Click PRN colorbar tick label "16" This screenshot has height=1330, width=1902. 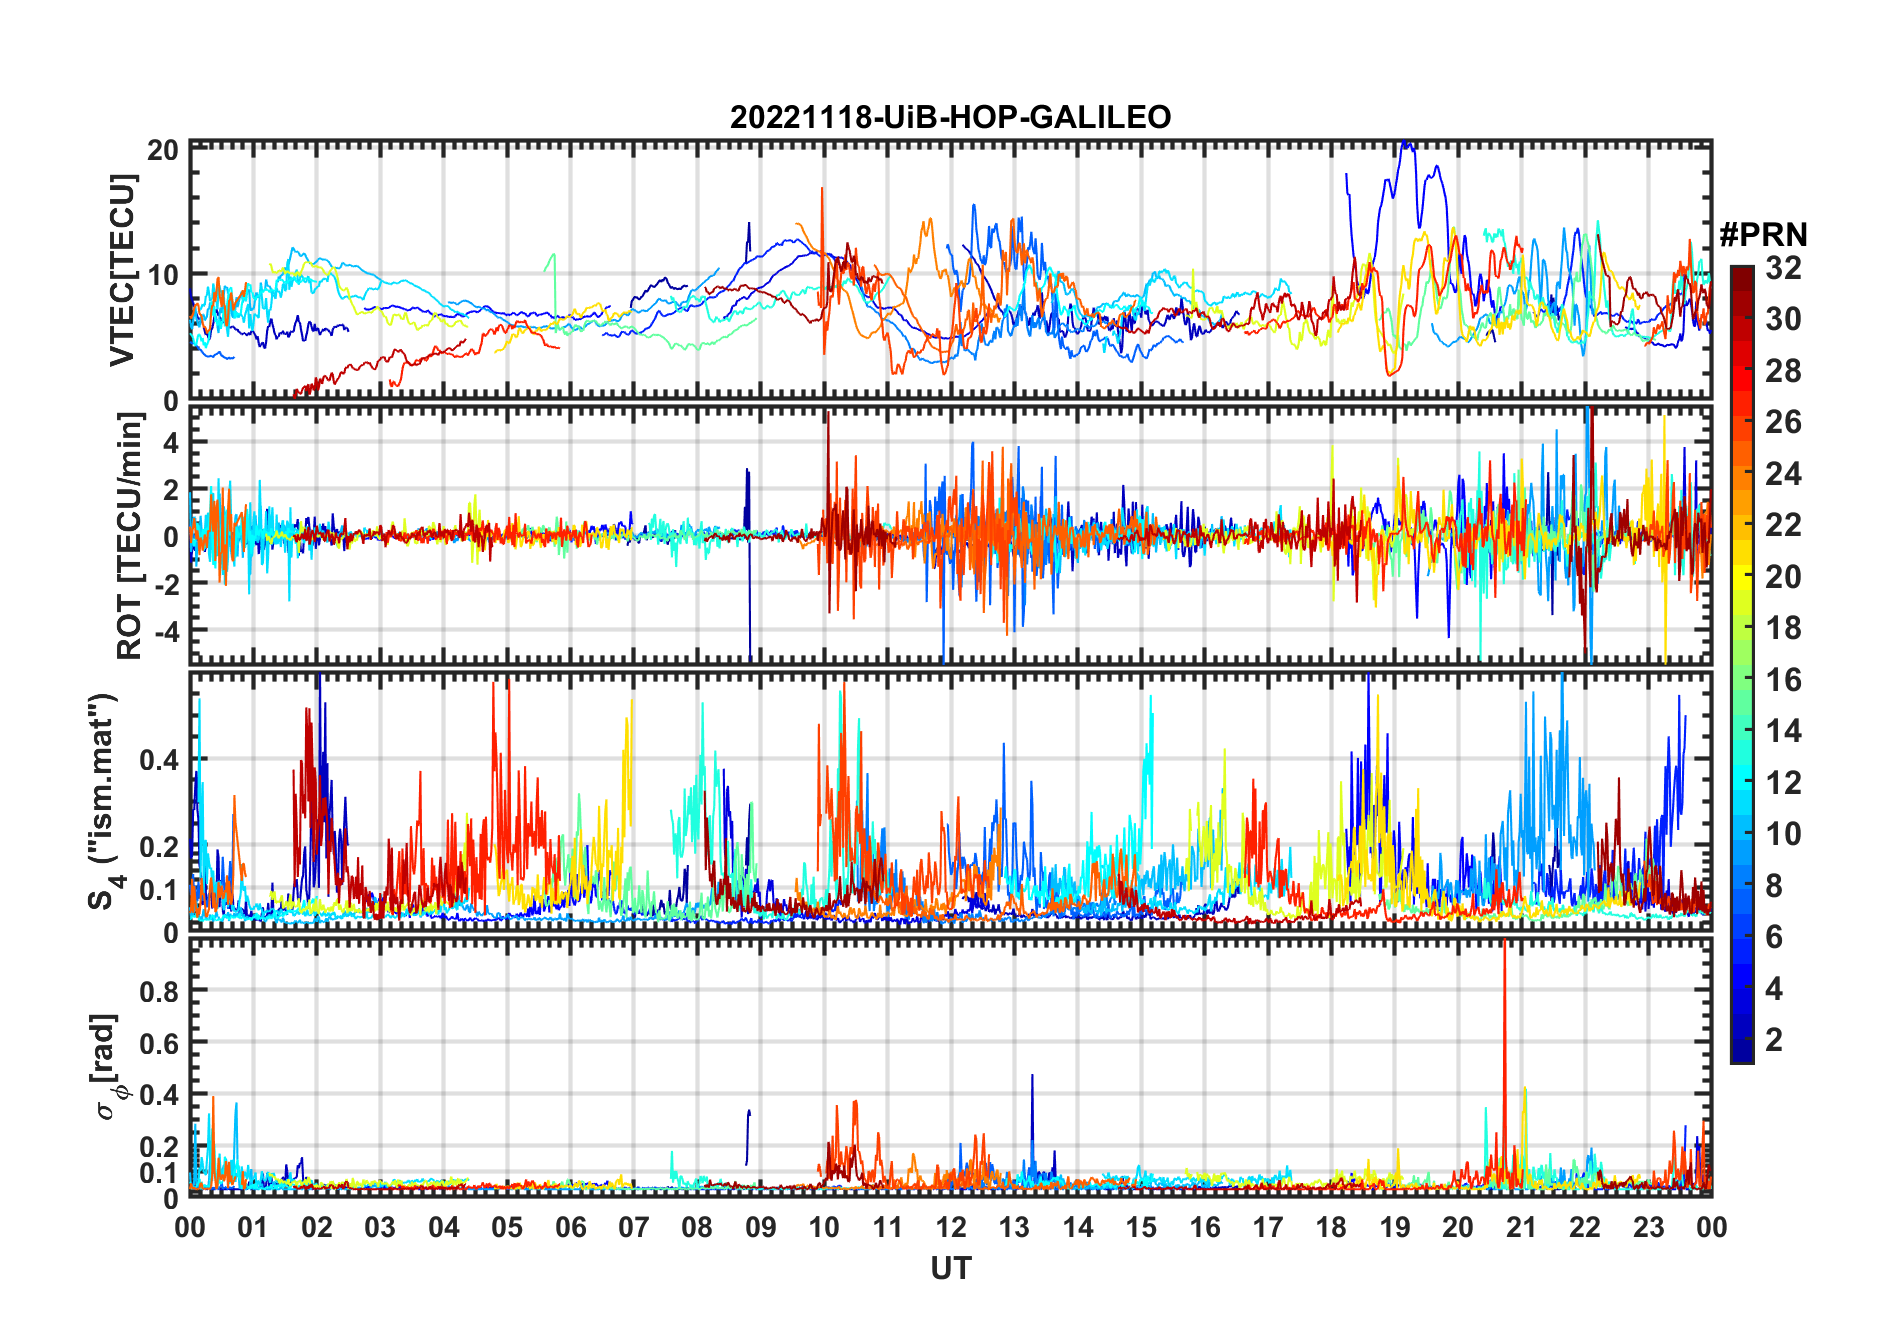pyautogui.click(x=1783, y=680)
